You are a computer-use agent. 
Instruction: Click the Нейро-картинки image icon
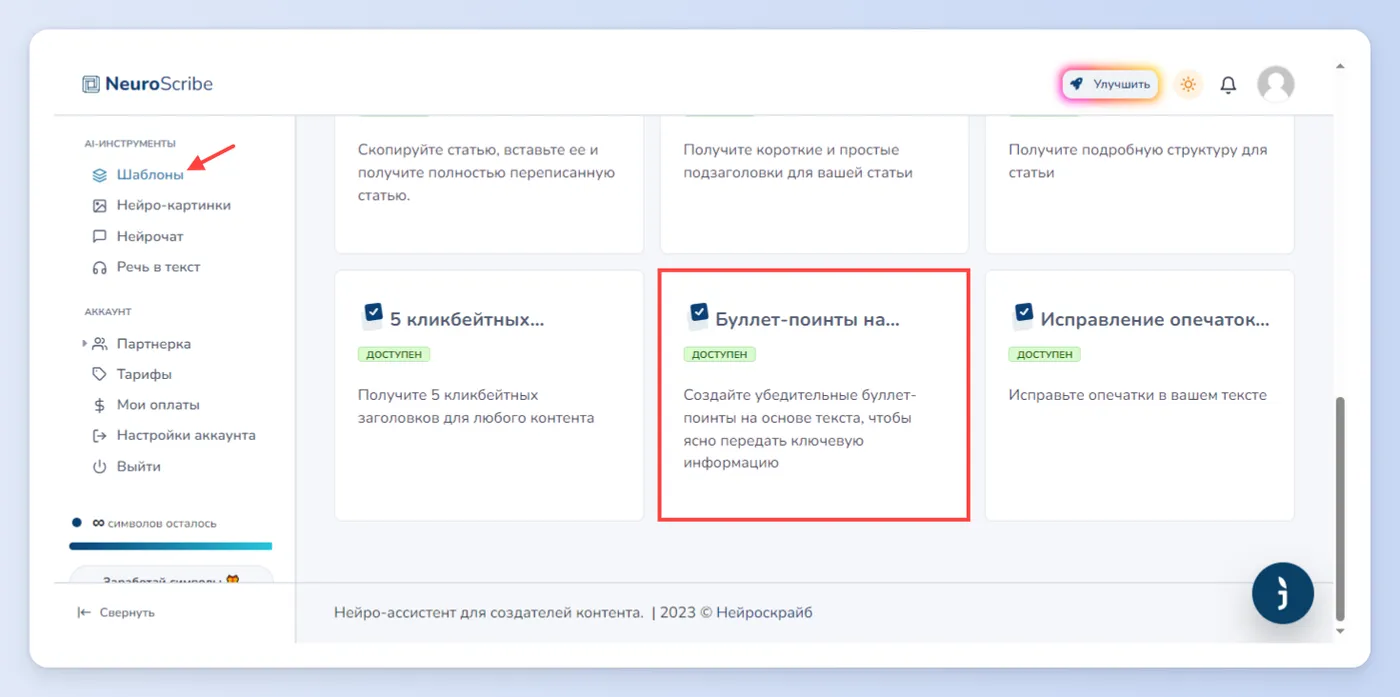click(x=99, y=205)
